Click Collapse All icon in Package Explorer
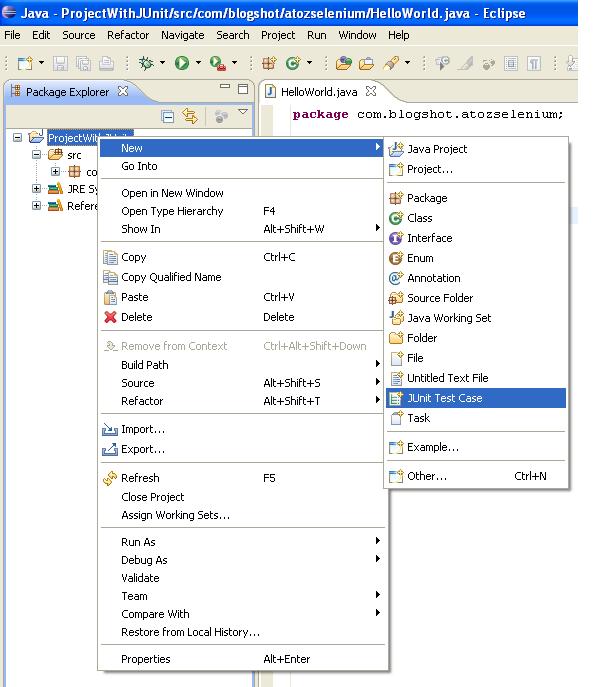Viewport: 600px width, 687px height. coord(167,116)
